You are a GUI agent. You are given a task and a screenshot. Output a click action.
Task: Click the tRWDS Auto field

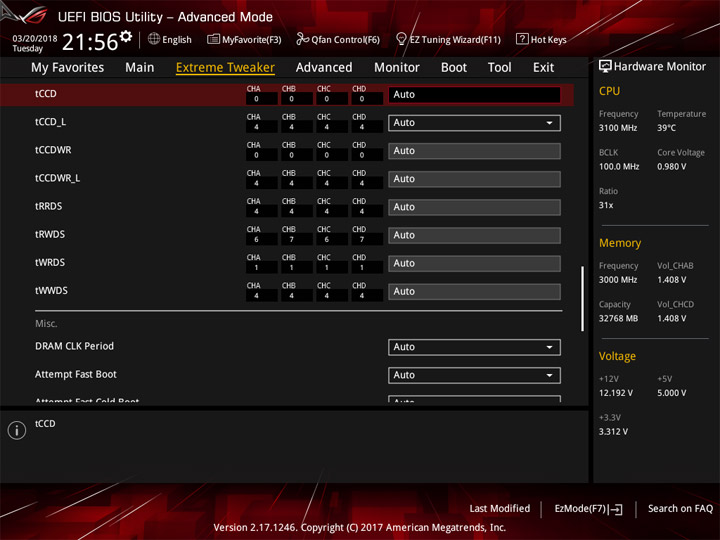tap(474, 235)
